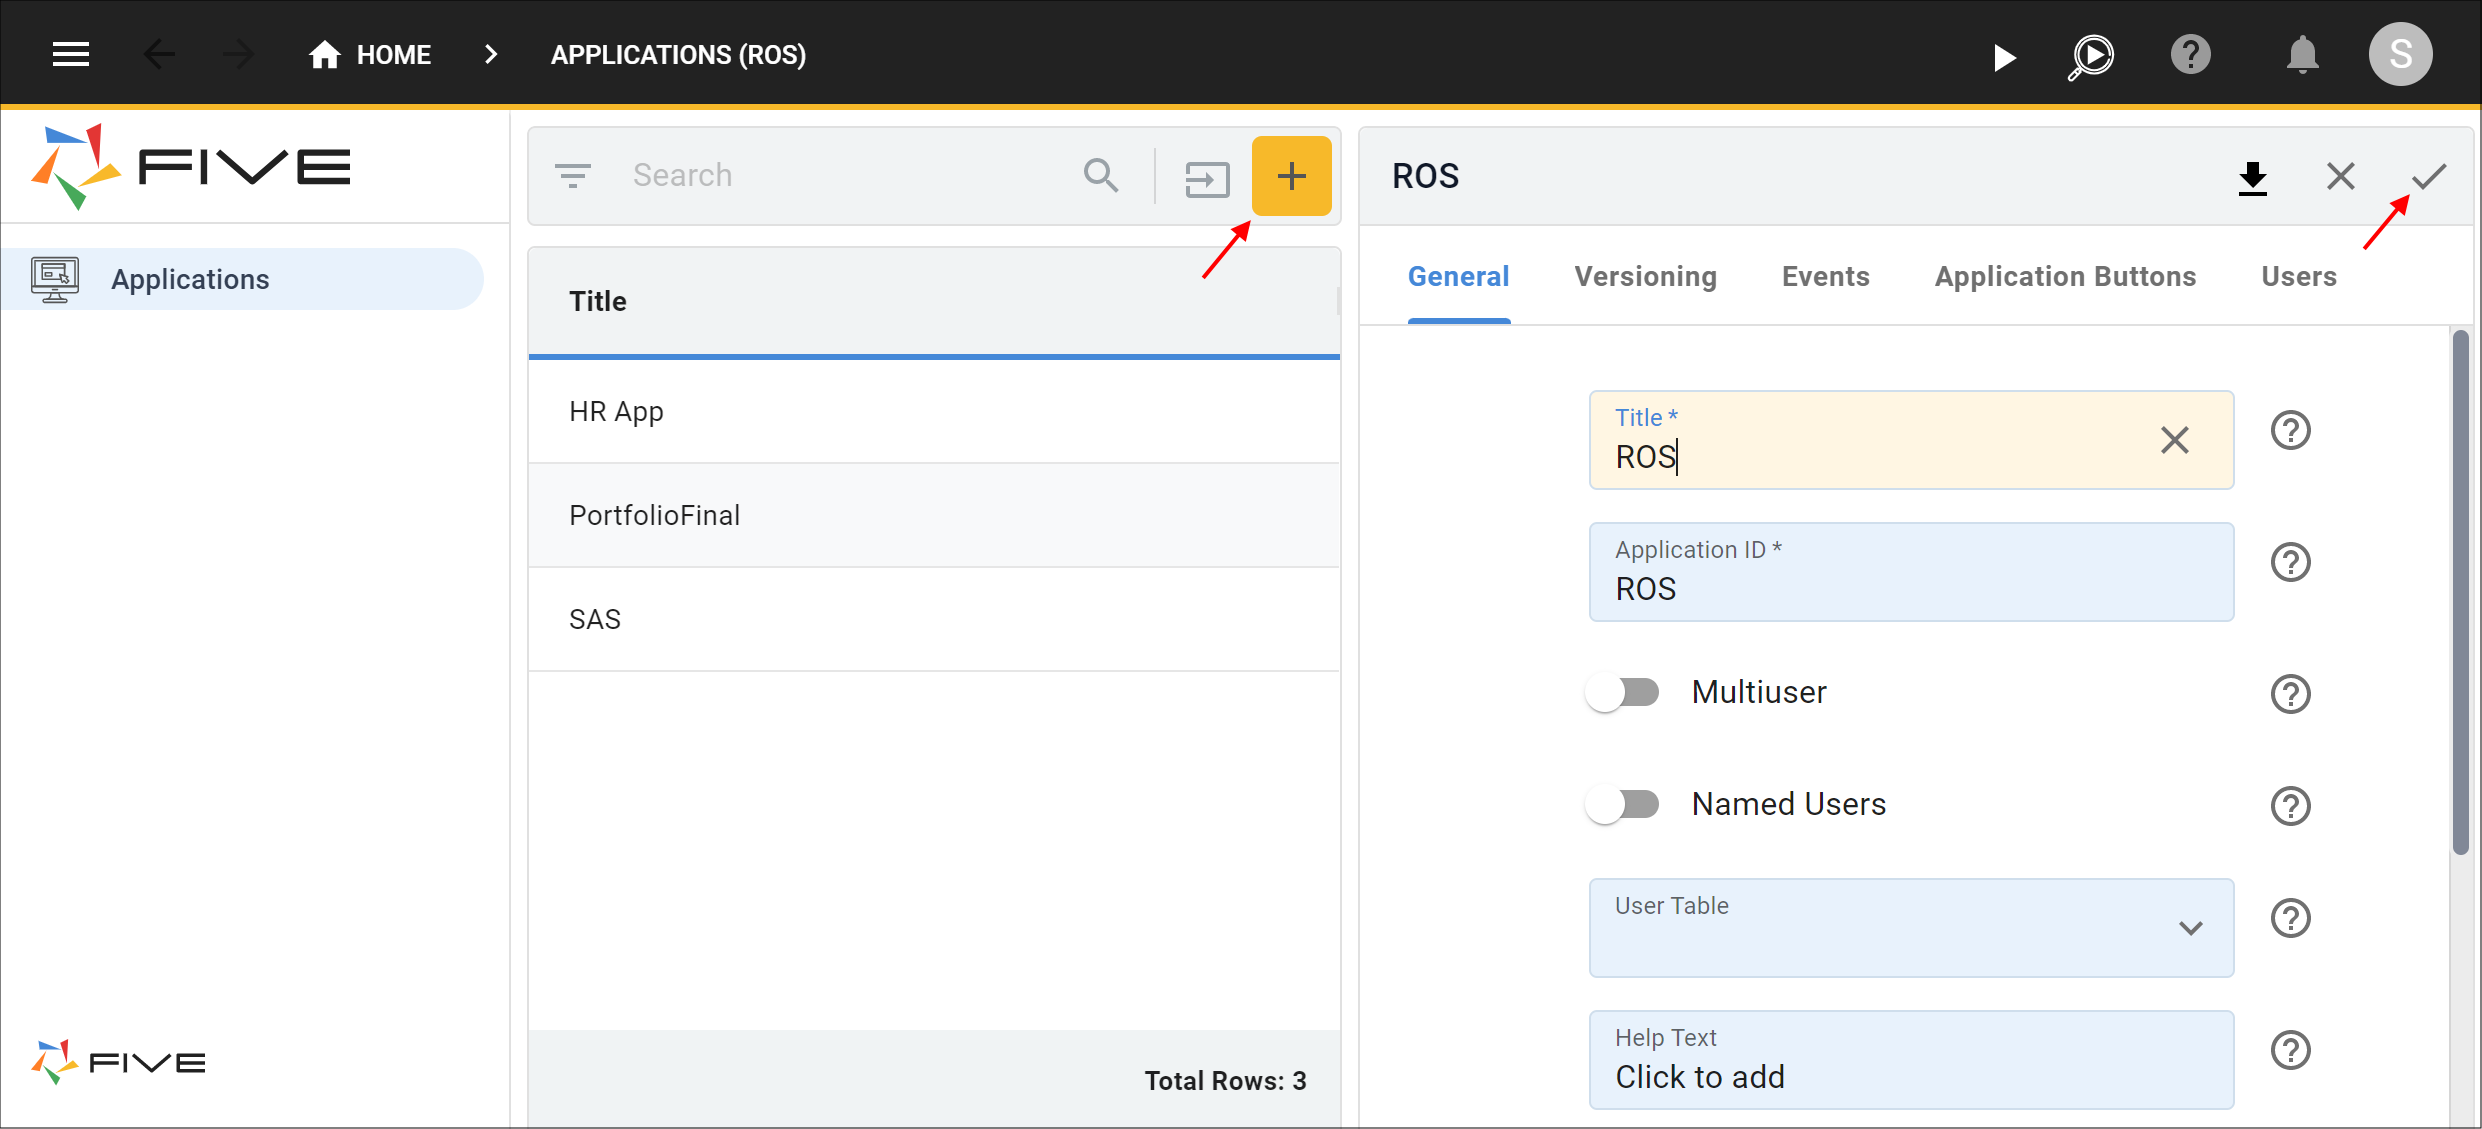Image resolution: width=2482 pixels, height=1129 pixels.
Task: Click the form's vertical scrollbar
Action: tap(2460, 593)
